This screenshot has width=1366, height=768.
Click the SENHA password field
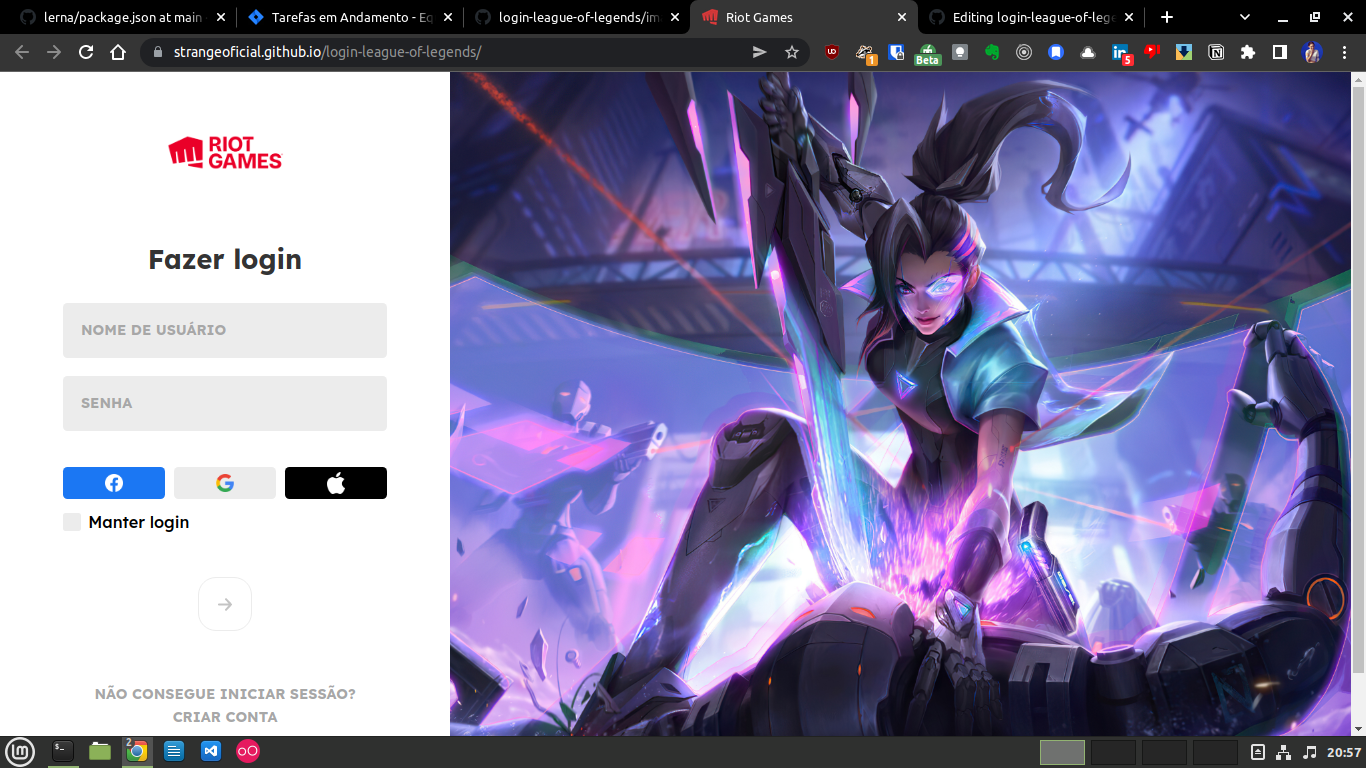point(225,403)
